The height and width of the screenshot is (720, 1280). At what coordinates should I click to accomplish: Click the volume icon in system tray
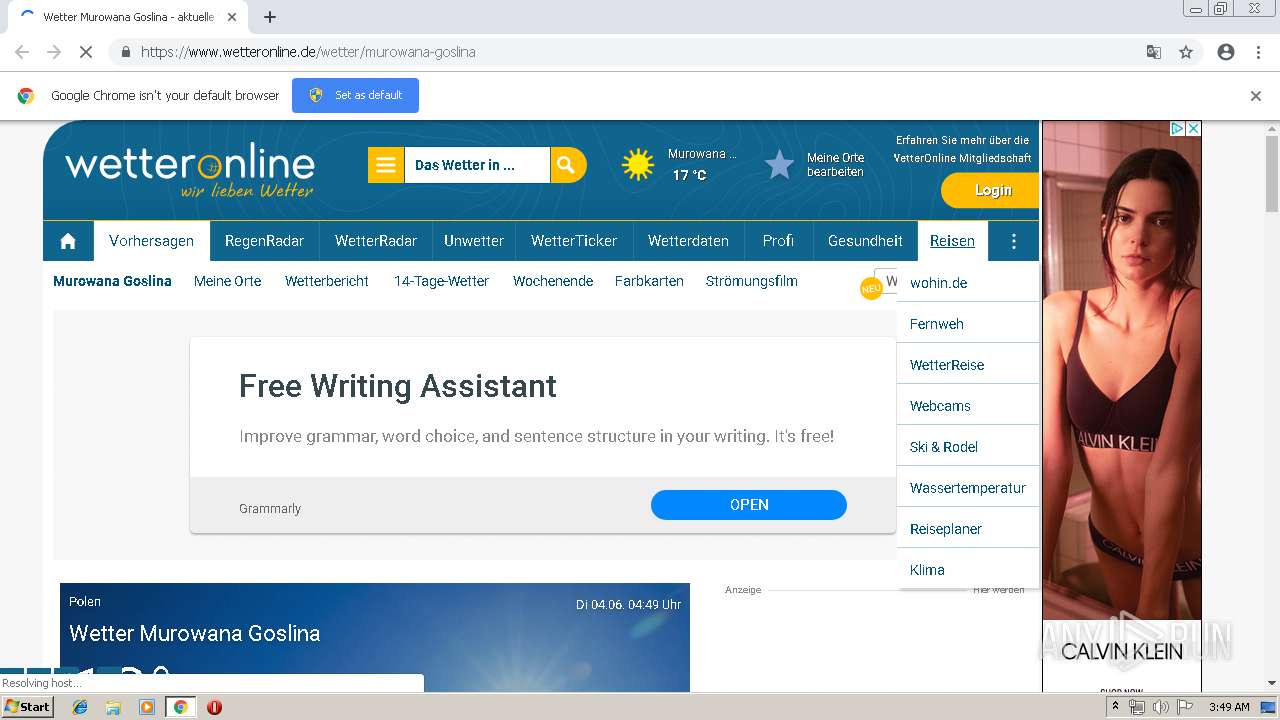pos(1161,707)
